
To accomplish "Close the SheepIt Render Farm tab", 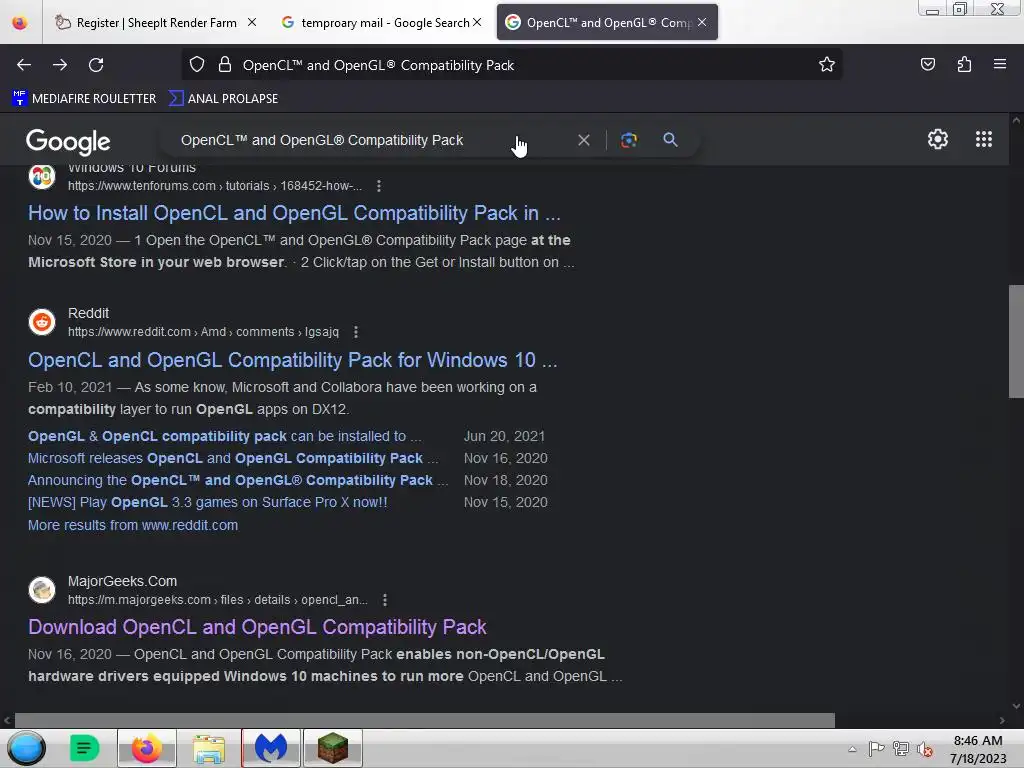I will (x=252, y=22).
